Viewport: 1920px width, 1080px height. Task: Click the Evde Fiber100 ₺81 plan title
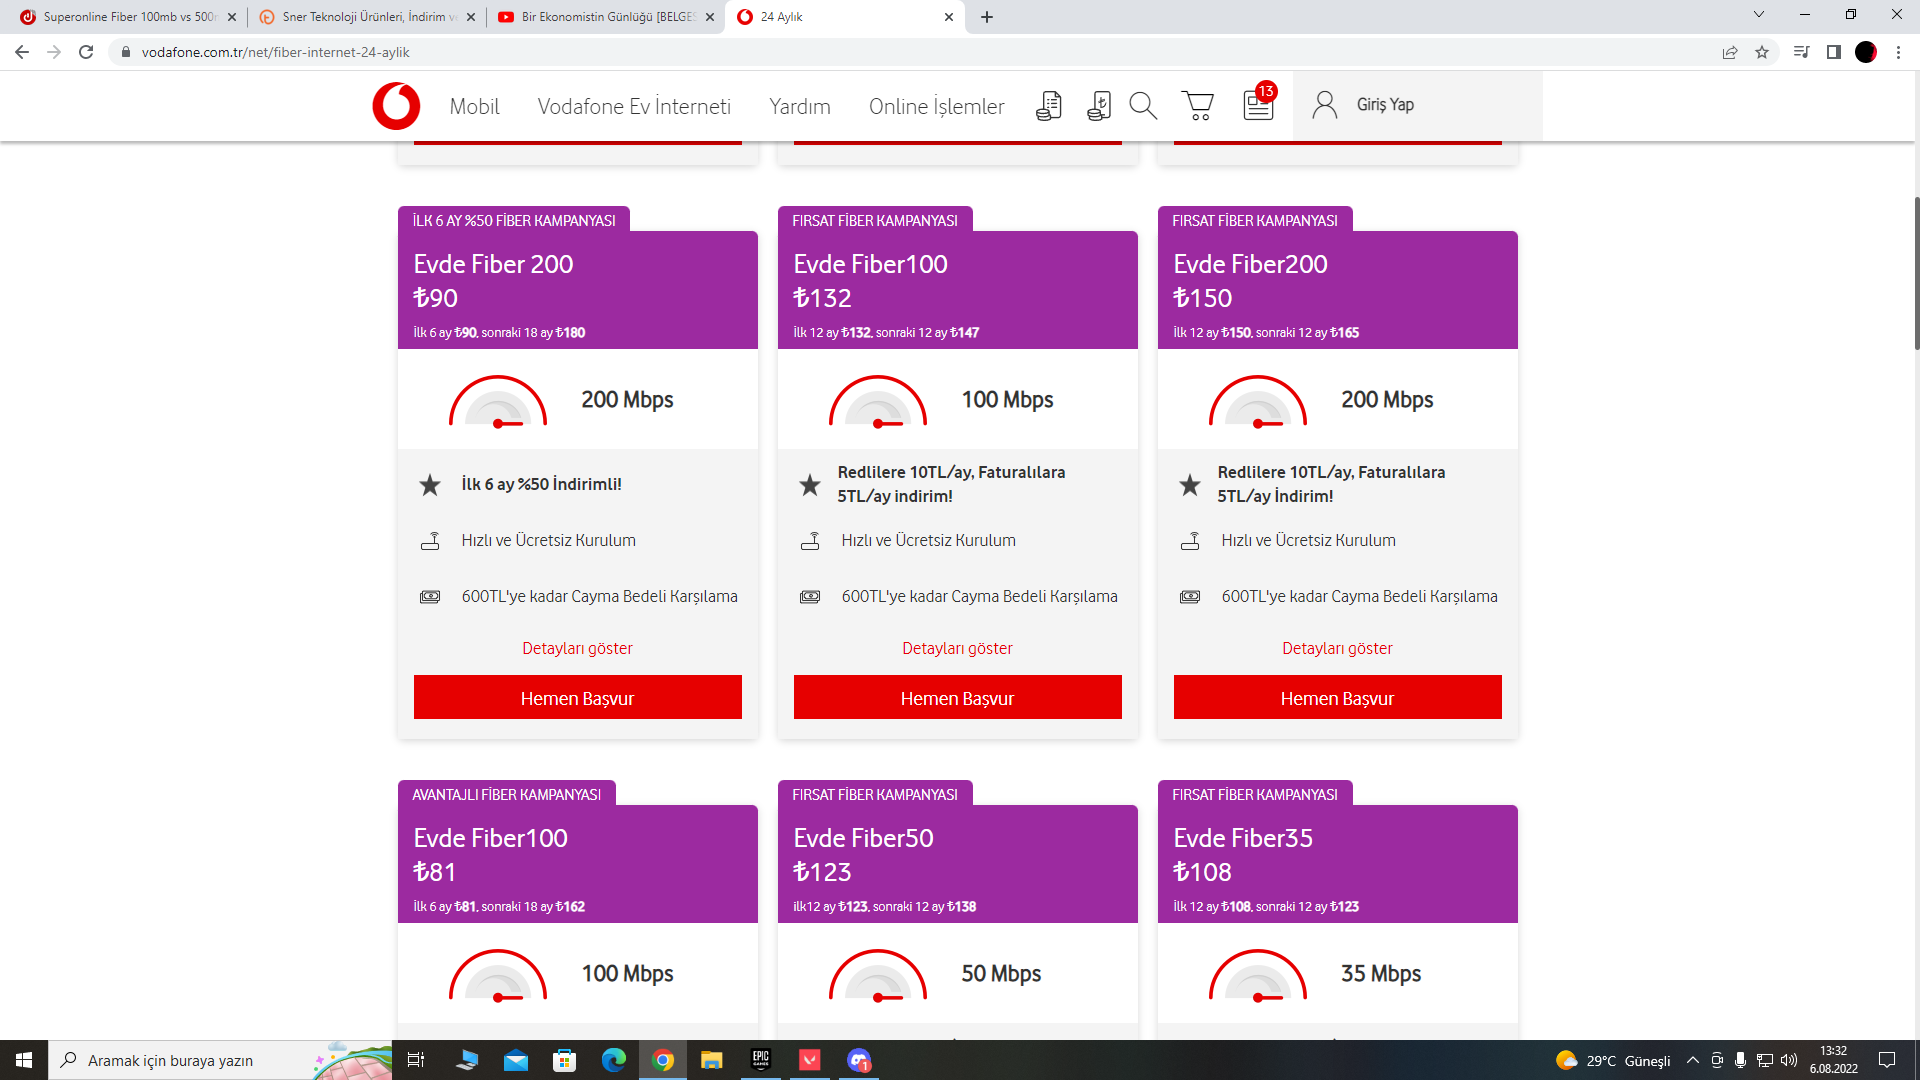[x=490, y=838]
